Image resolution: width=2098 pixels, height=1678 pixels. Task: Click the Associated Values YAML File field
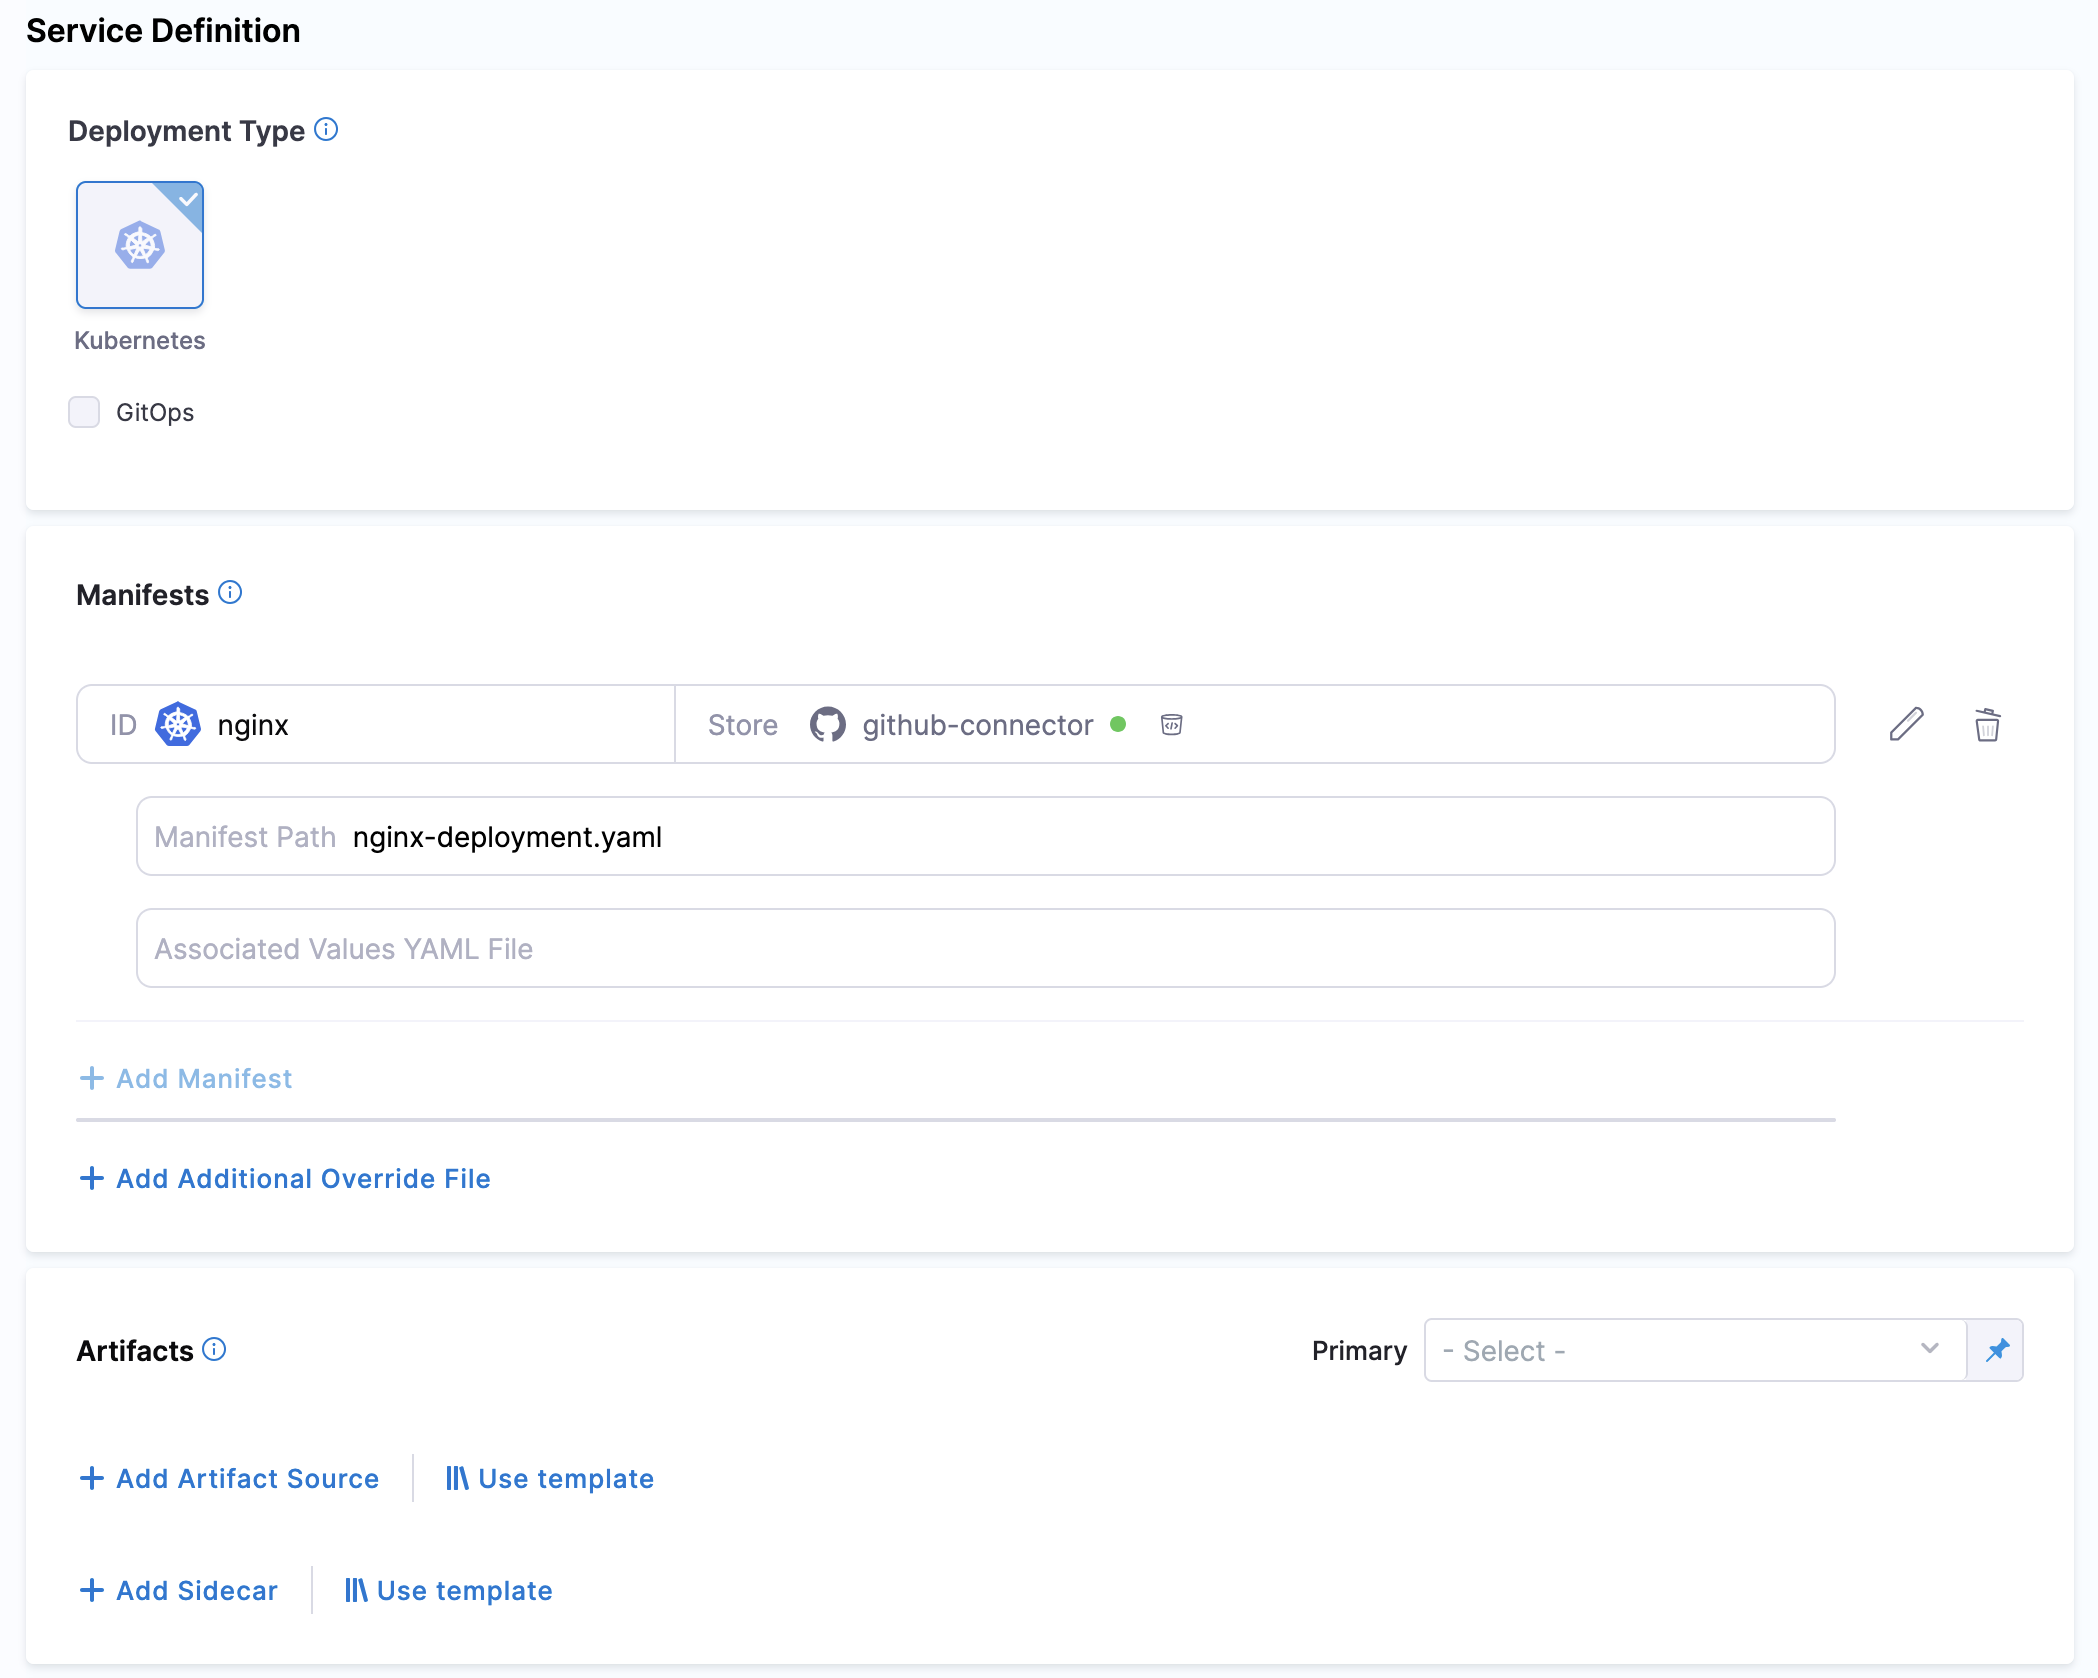pos(984,947)
